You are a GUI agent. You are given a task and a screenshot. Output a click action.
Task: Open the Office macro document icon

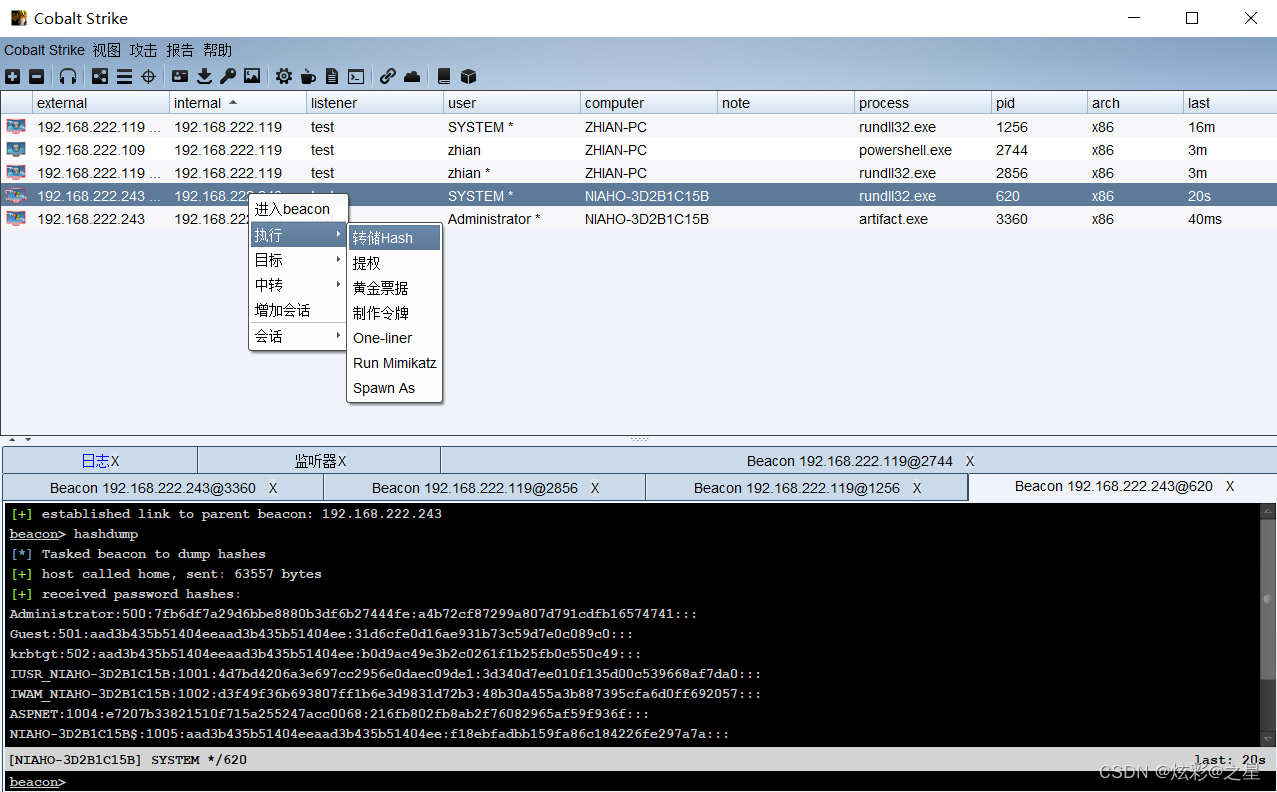click(x=332, y=76)
